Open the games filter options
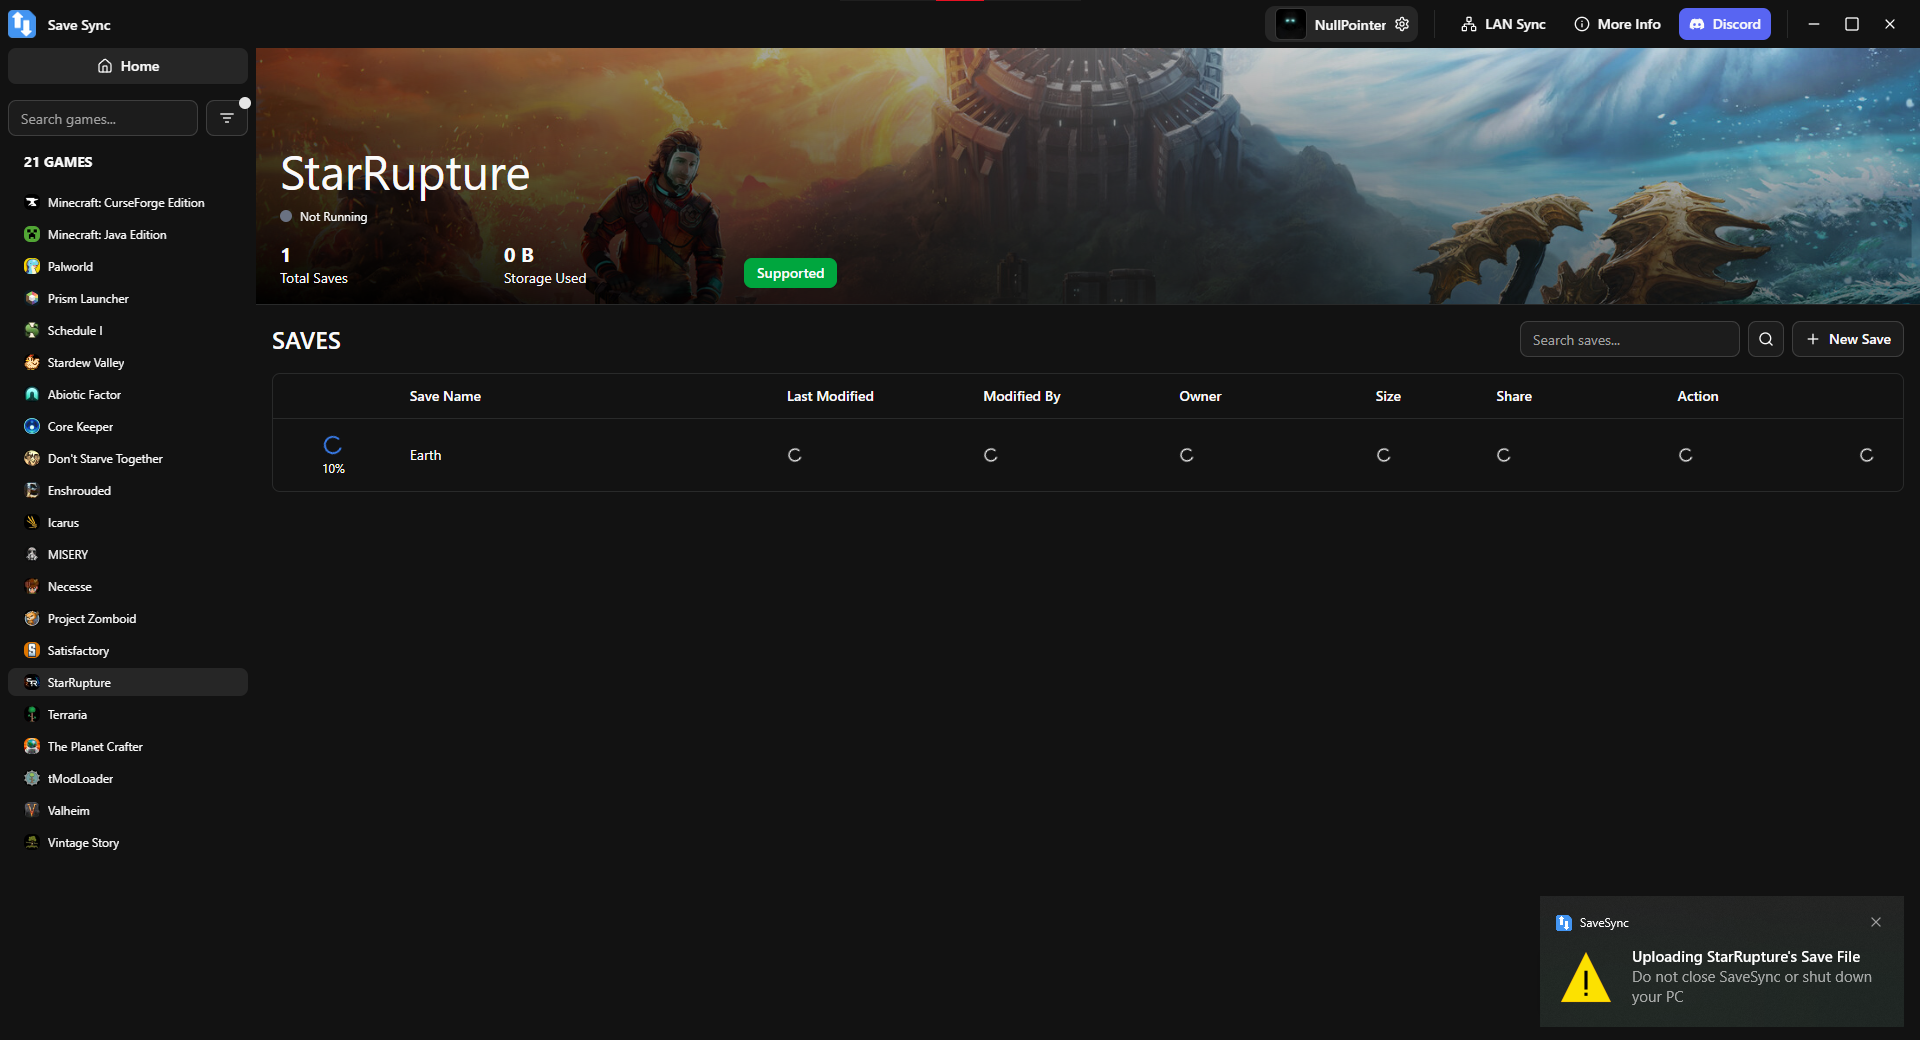Image resolution: width=1920 pixels, height=1040 pixels. [227, 118]
